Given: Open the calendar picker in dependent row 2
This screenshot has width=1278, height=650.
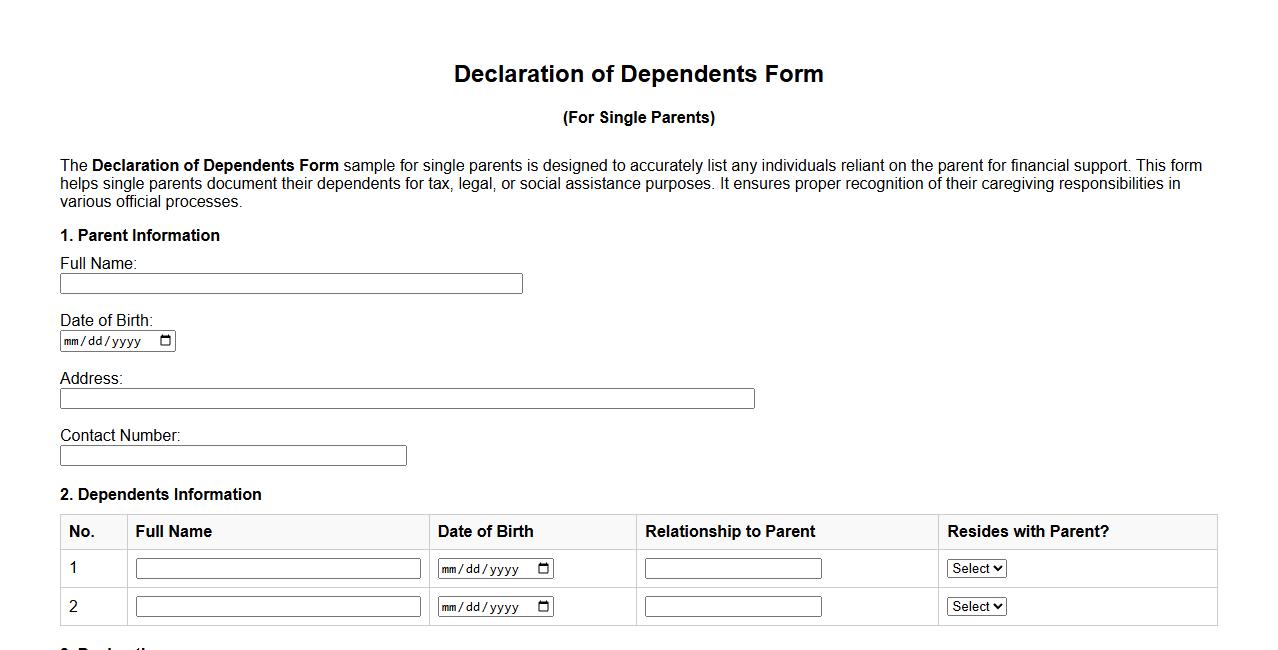Looking at the screenshot, I should (543, 606).
